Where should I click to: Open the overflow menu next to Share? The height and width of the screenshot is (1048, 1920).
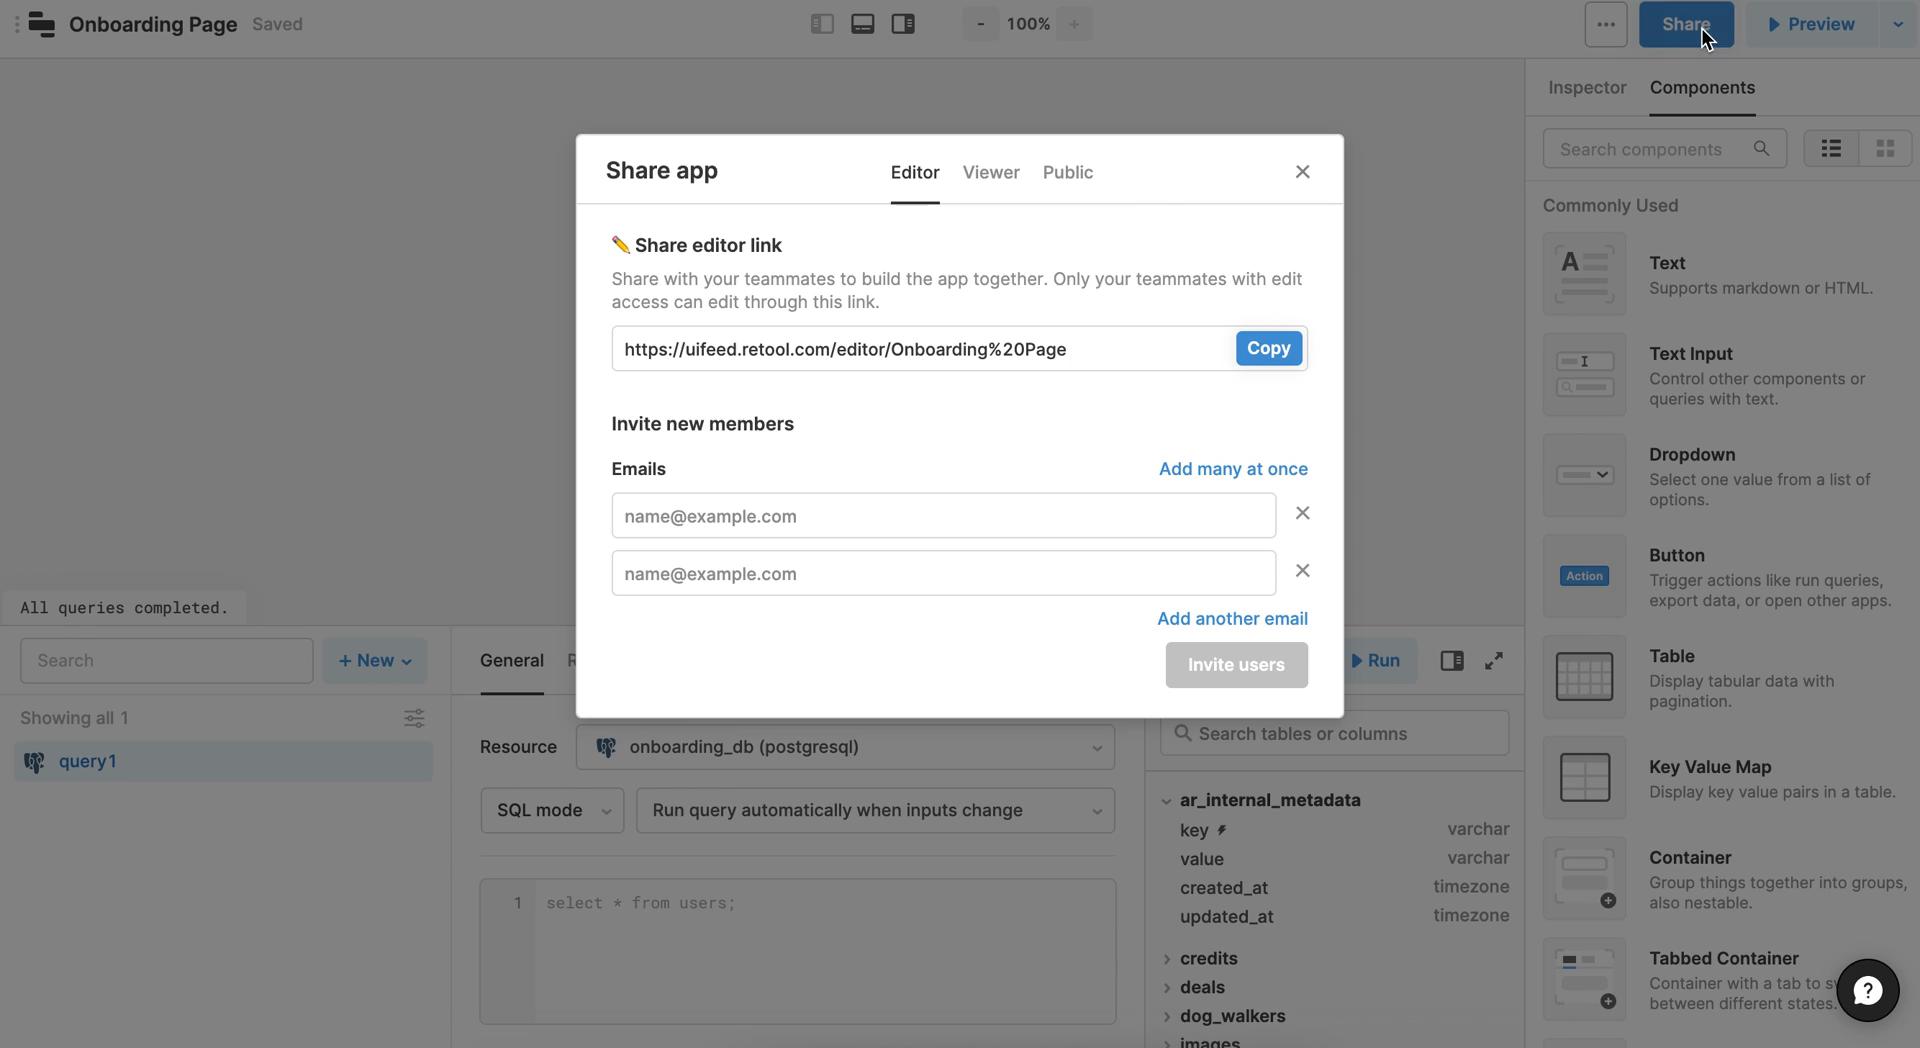(1604, 24)
